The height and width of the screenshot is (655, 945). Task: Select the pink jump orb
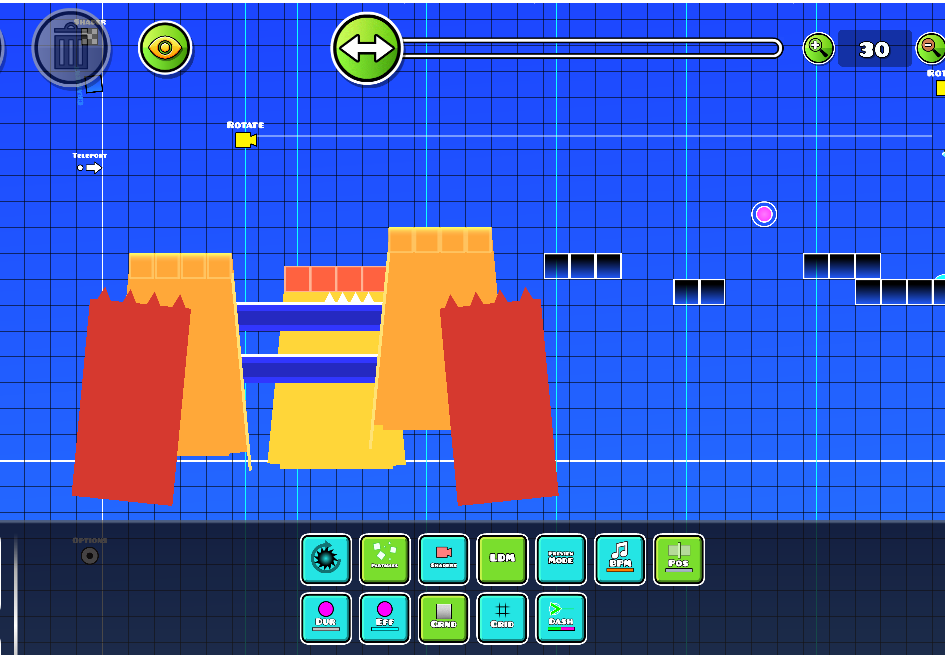coord(764,214)
